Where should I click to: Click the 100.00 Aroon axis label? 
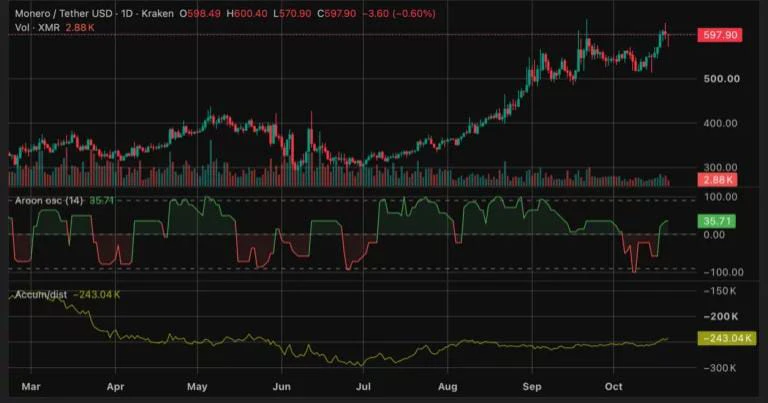coord(720,197)
